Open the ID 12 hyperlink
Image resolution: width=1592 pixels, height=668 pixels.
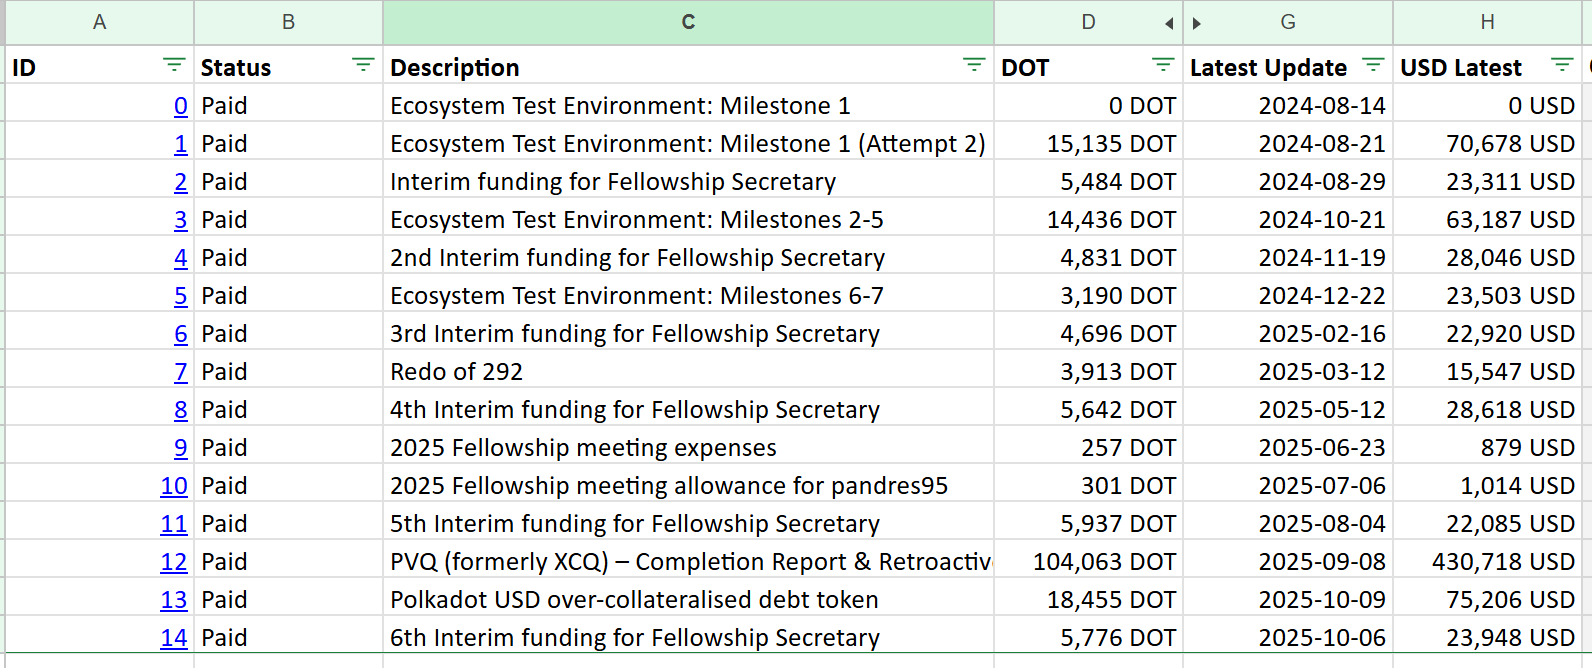(174, 562)
